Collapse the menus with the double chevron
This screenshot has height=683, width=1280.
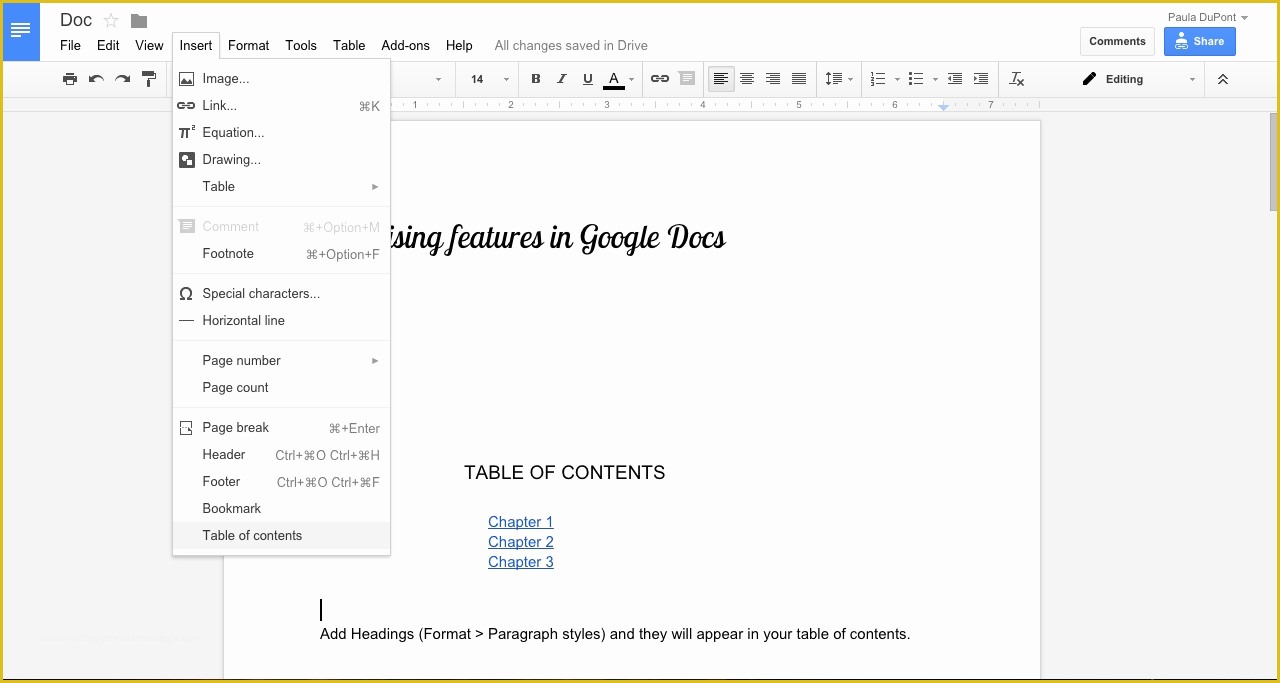click(x=1223, y=79)
